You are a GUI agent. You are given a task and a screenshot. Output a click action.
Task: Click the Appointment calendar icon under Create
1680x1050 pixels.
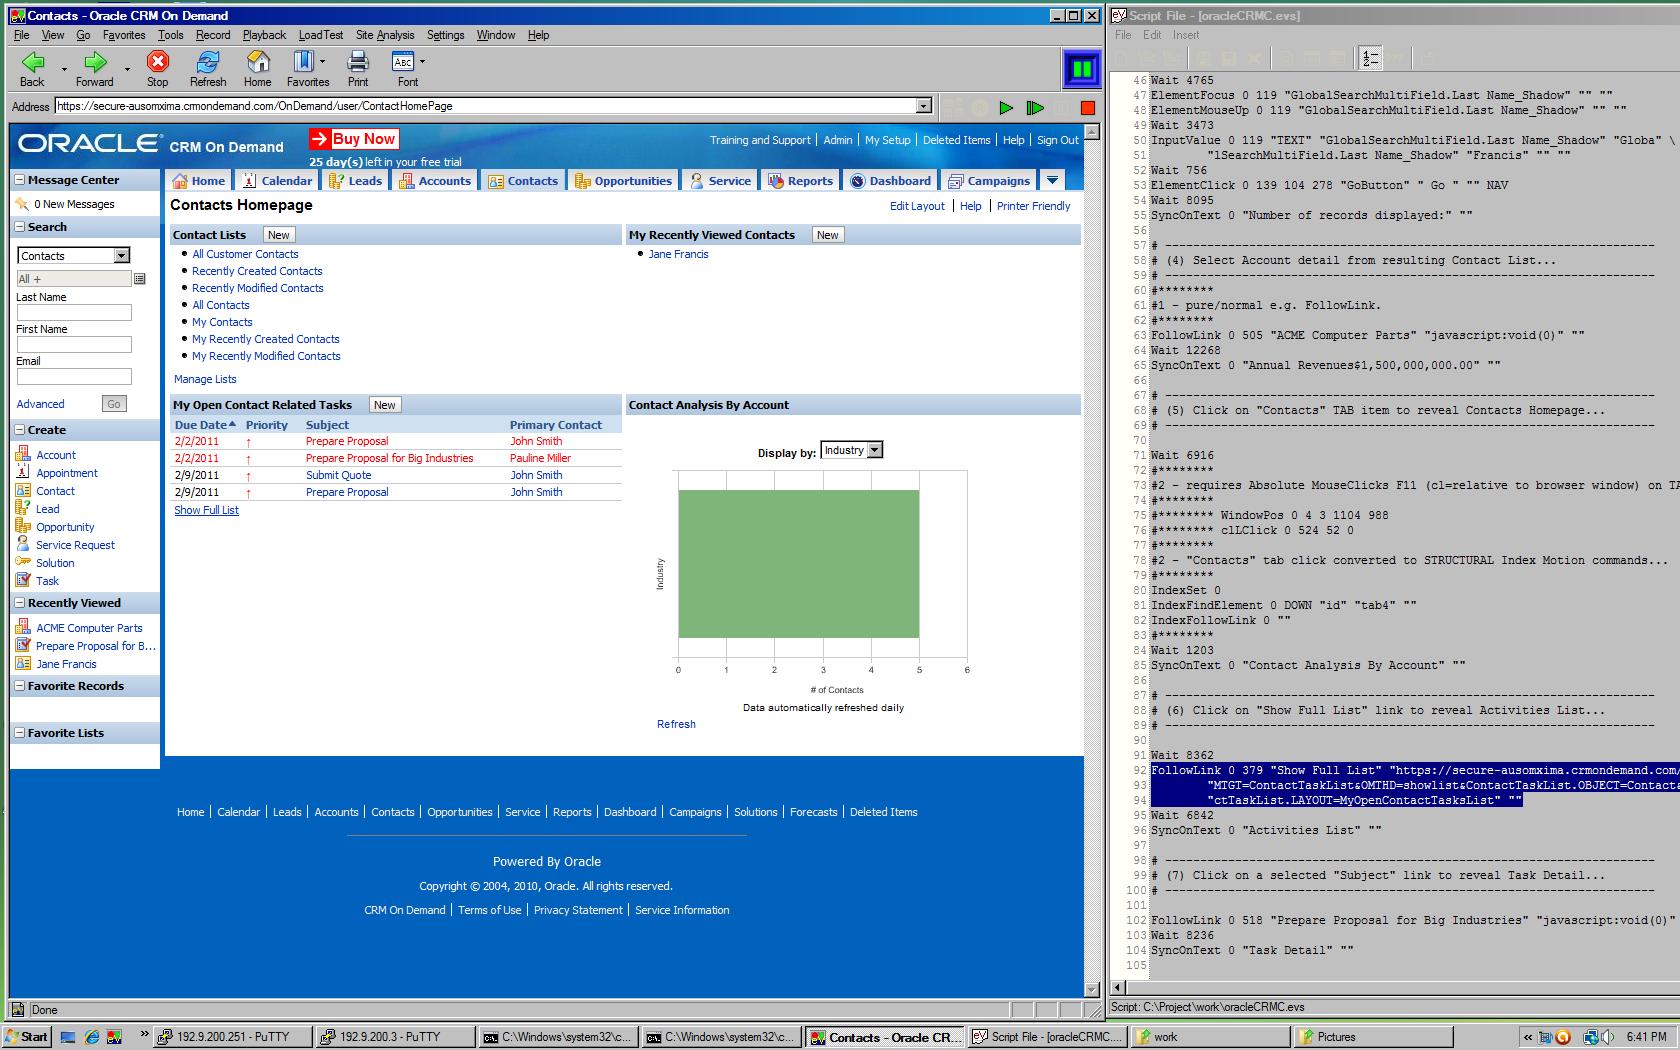[x=23, y=472]
